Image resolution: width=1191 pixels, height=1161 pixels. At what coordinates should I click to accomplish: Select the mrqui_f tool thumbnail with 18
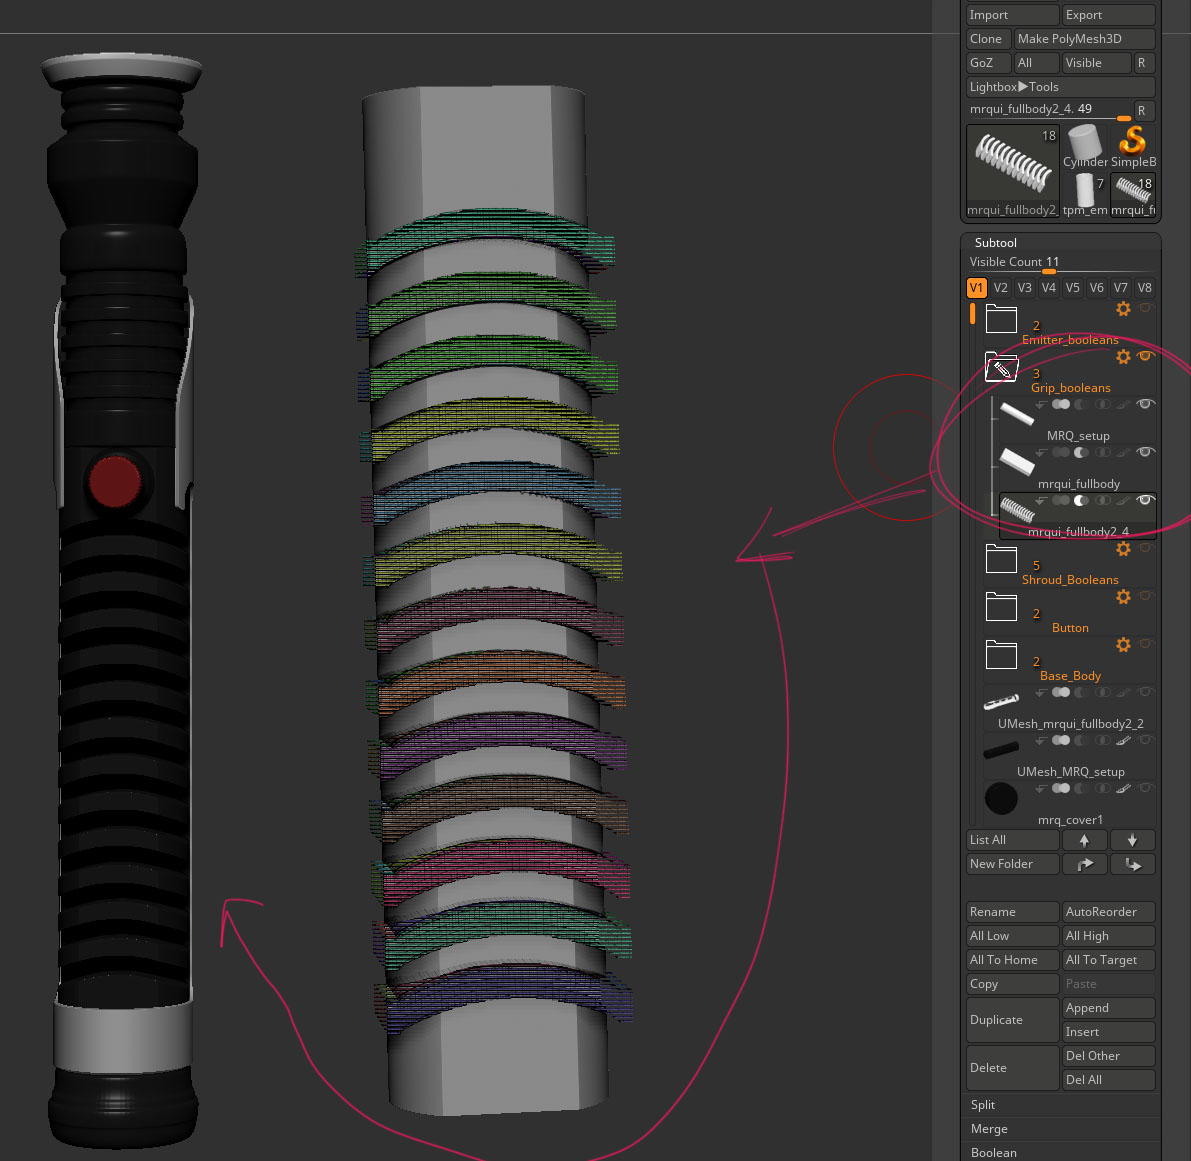point(1133,194)
